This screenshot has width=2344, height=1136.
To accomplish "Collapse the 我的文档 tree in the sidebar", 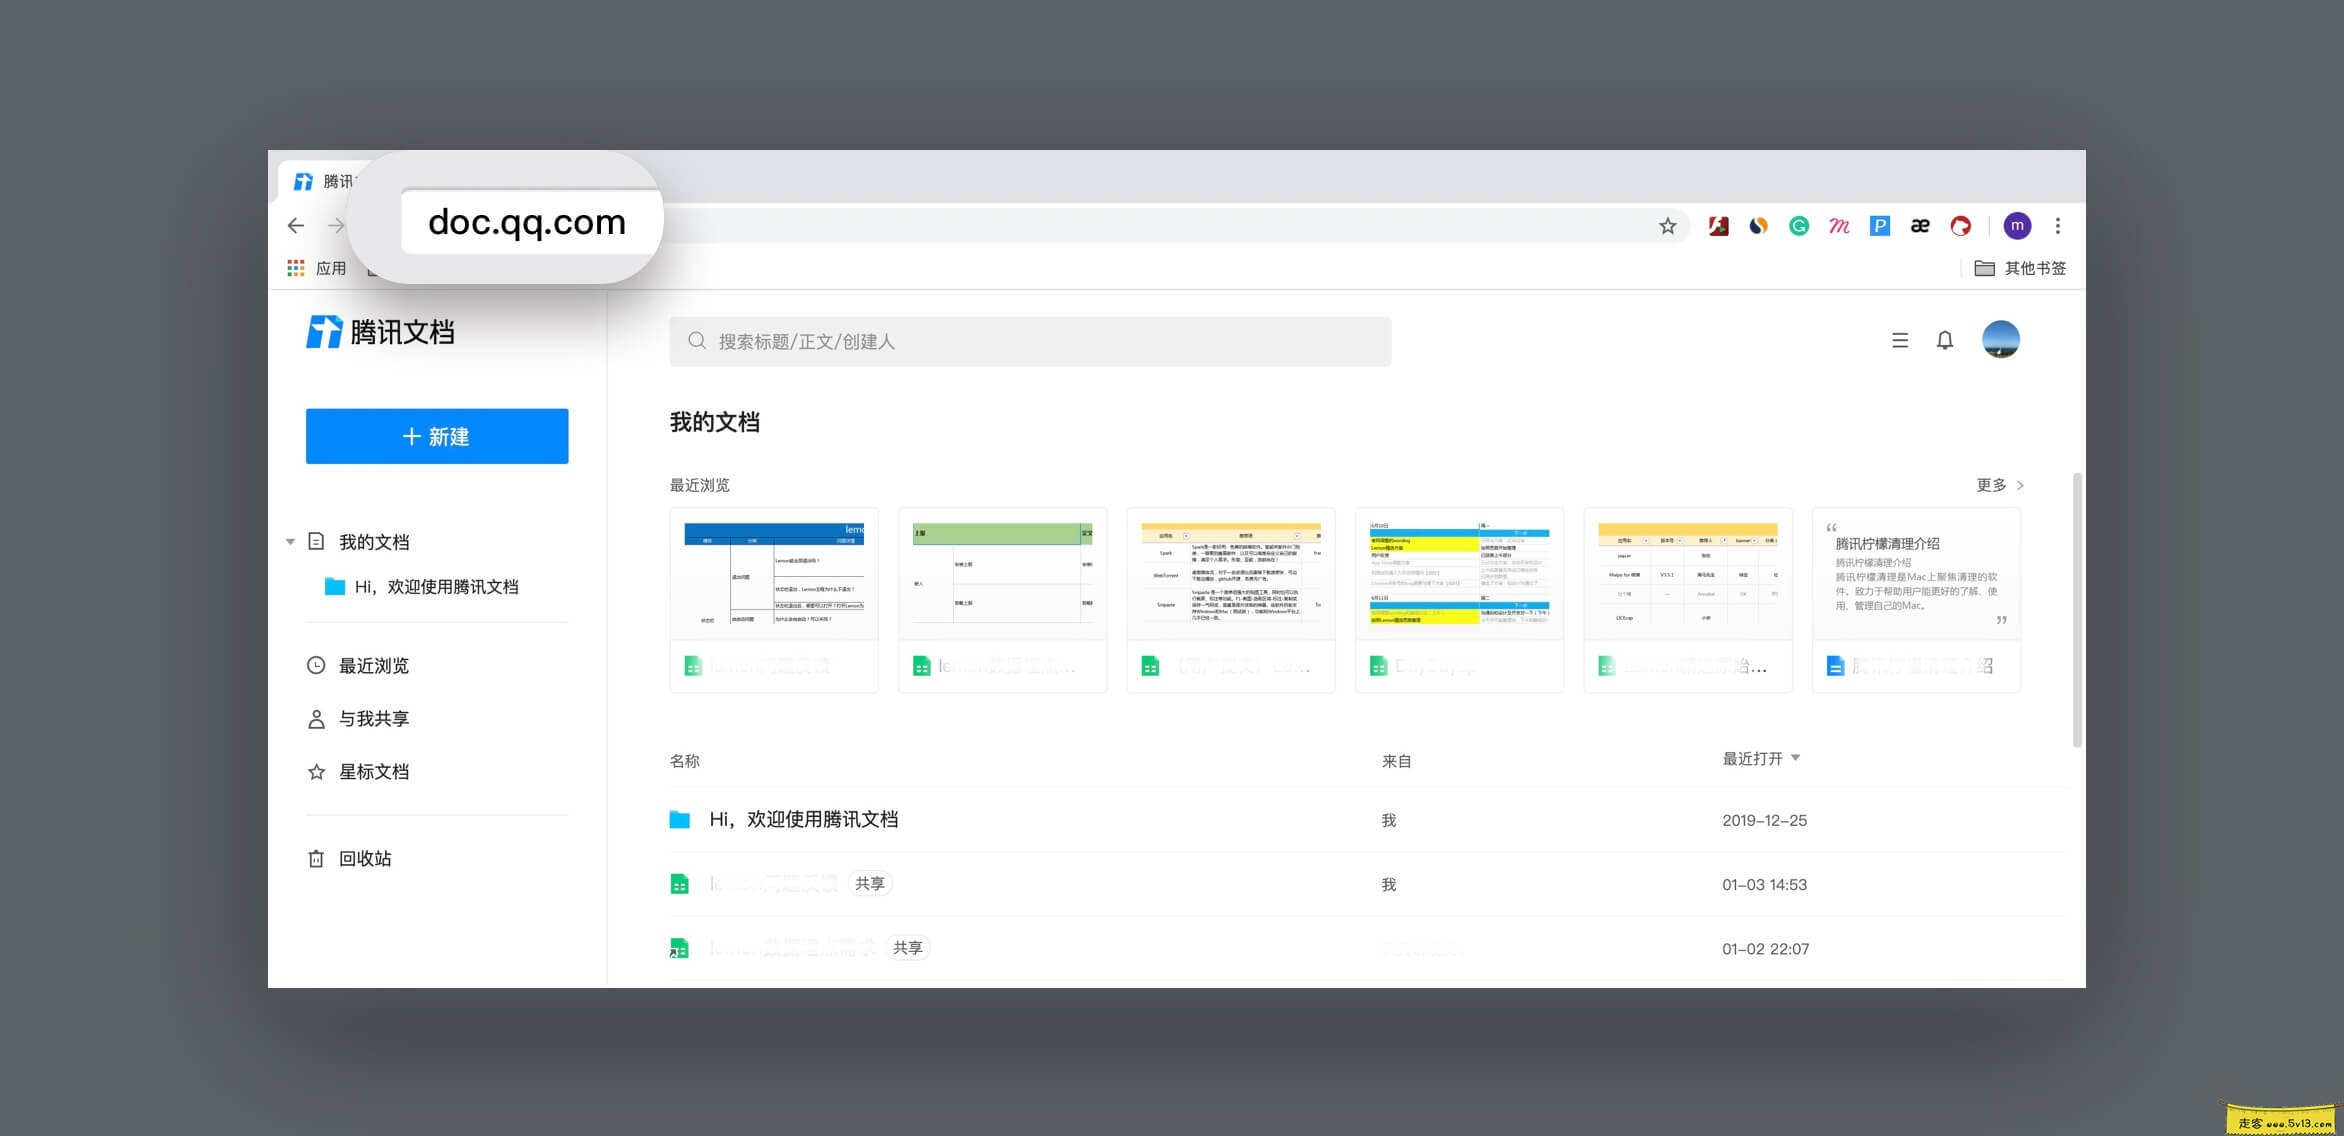I will (290, 541).
